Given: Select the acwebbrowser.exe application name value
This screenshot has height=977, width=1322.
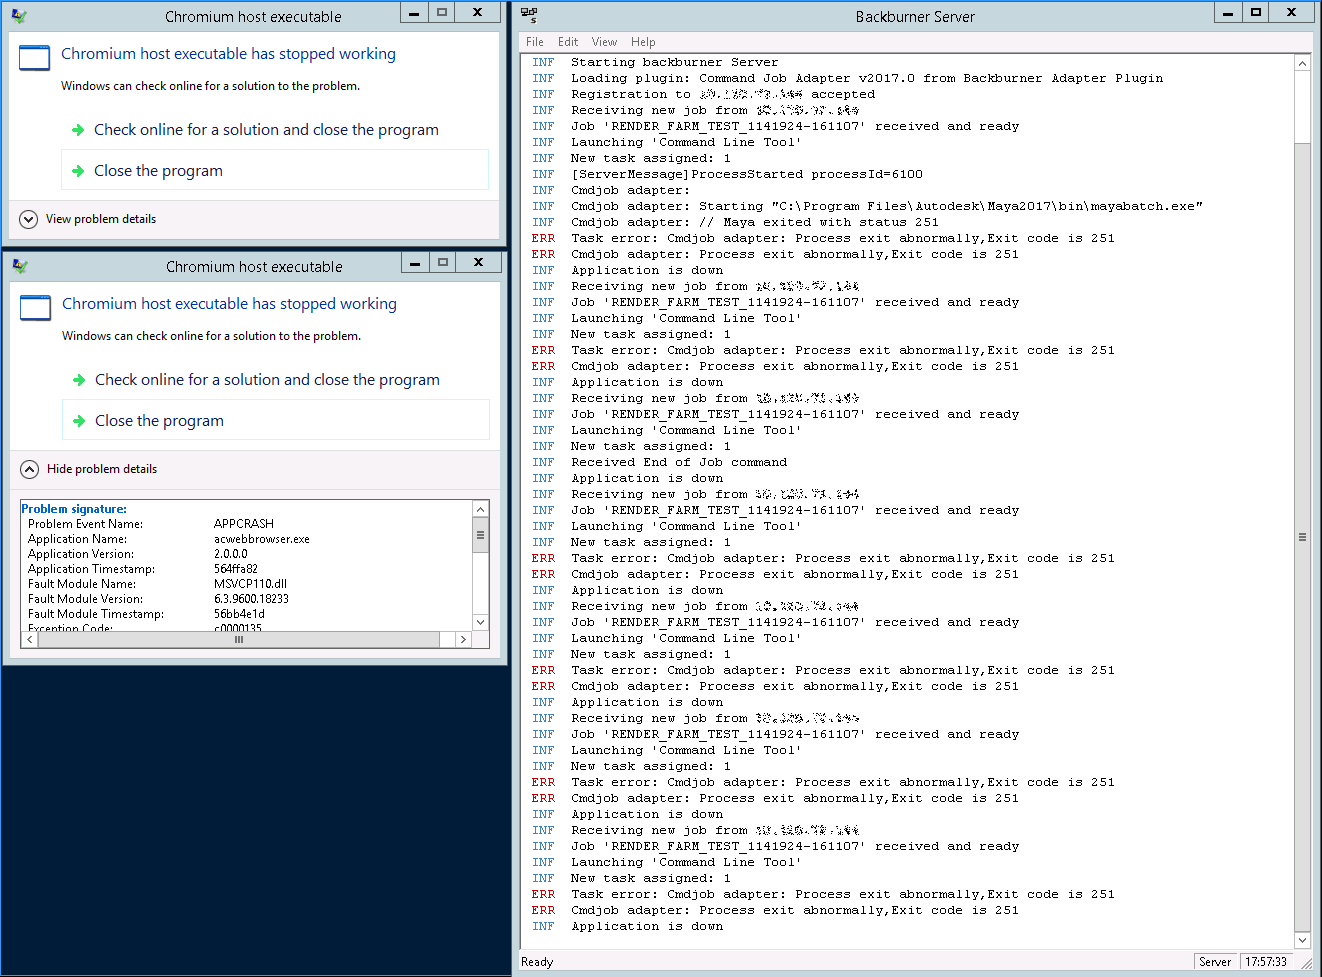Looking at the screenshot, I should click(x=262, y=539).
